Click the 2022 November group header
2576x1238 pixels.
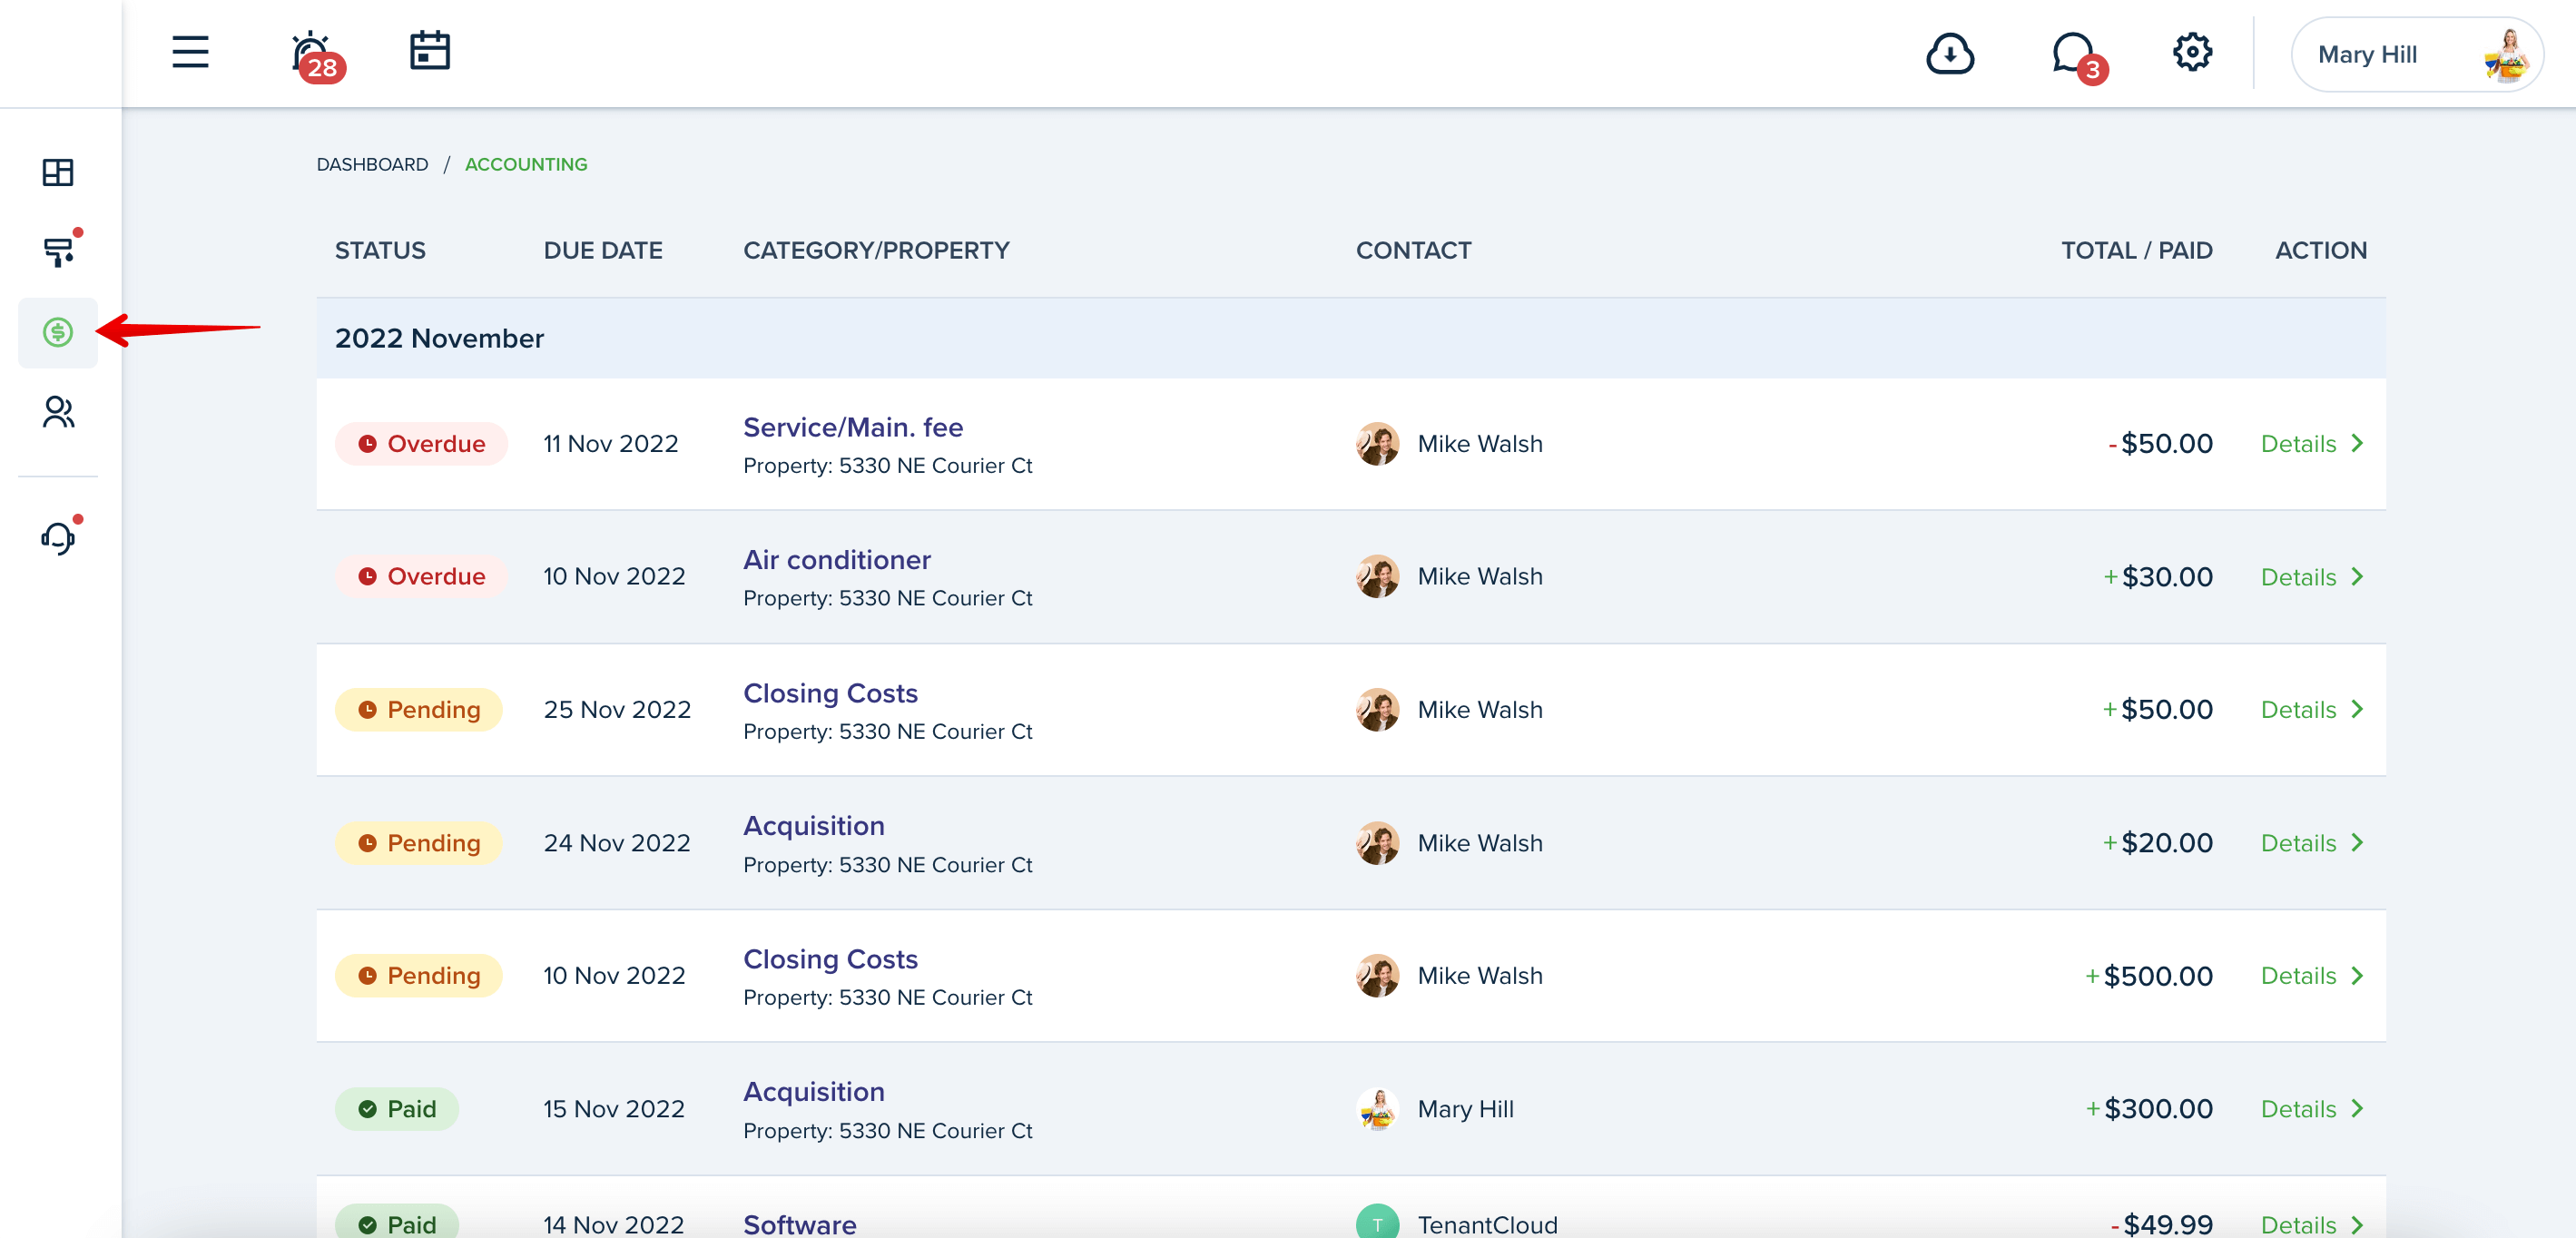tap(1351, 338)
